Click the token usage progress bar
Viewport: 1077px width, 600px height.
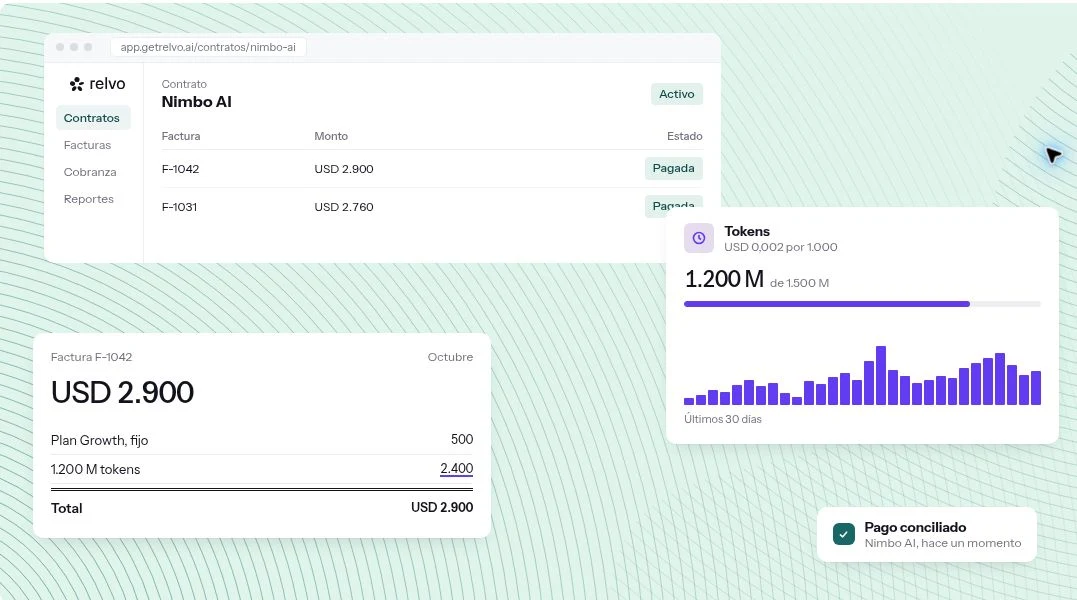(862, 303)
